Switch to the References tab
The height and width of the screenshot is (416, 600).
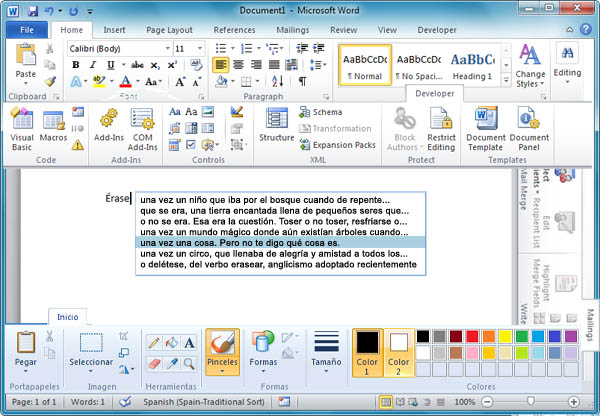[x=234, y=30]
